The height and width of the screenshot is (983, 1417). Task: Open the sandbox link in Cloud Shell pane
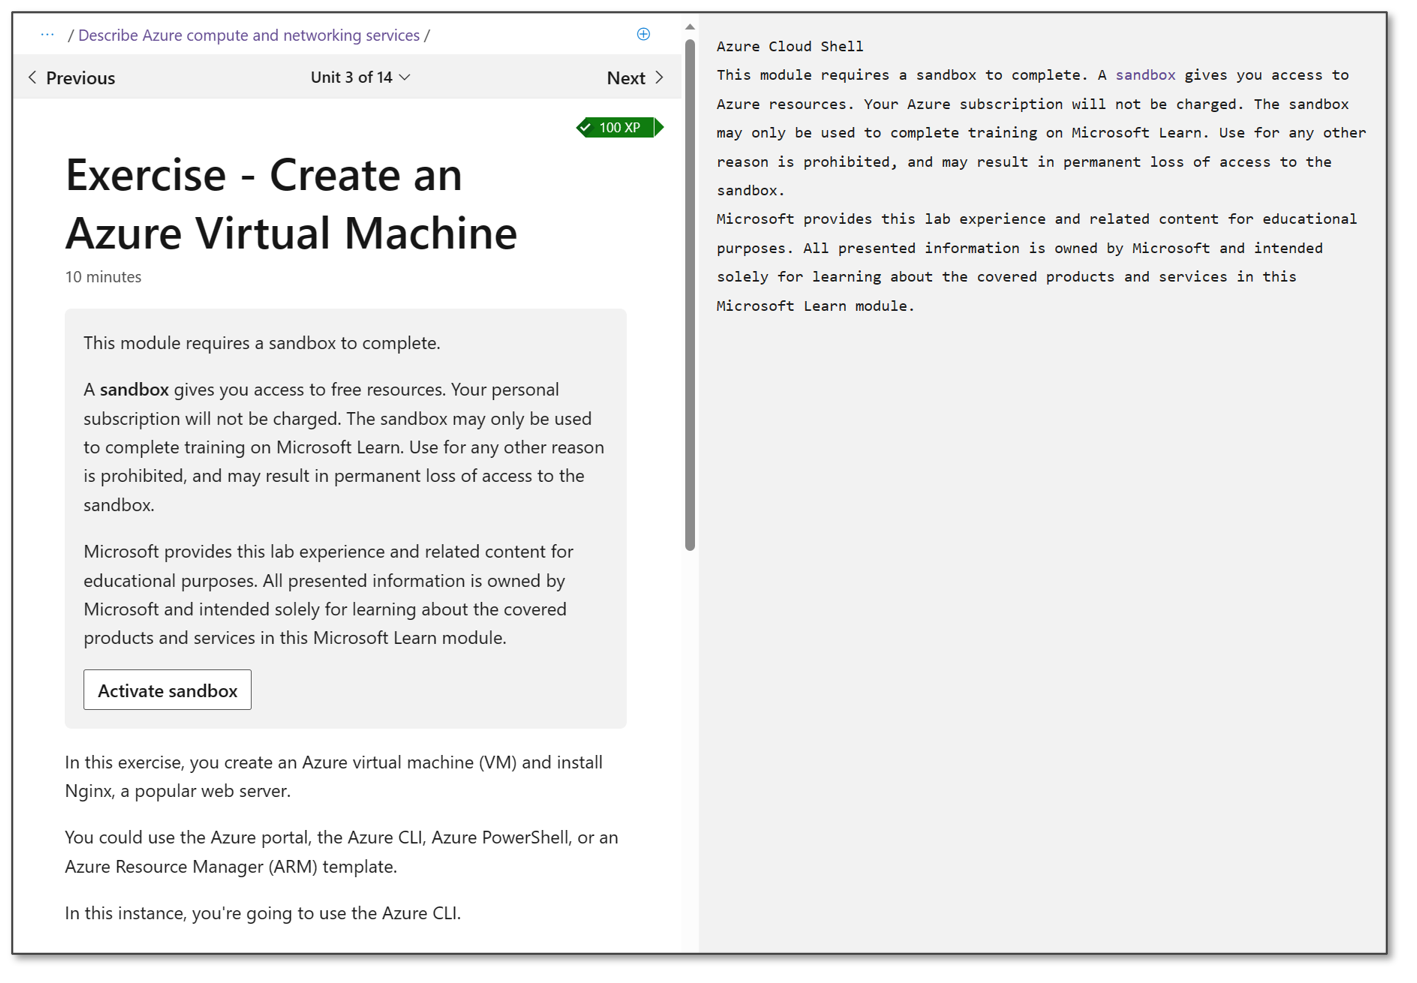click(x=1145, y=75)
